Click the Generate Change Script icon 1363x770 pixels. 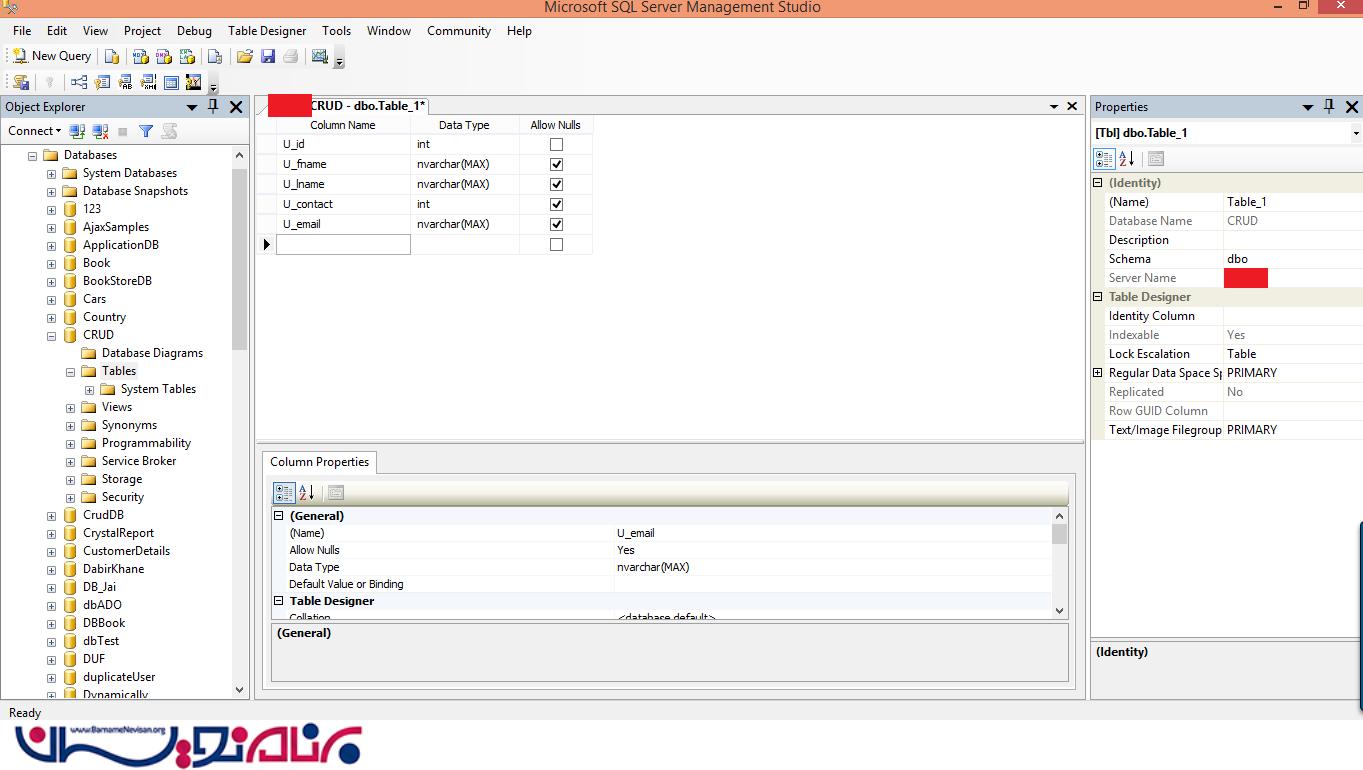(21, 83)
